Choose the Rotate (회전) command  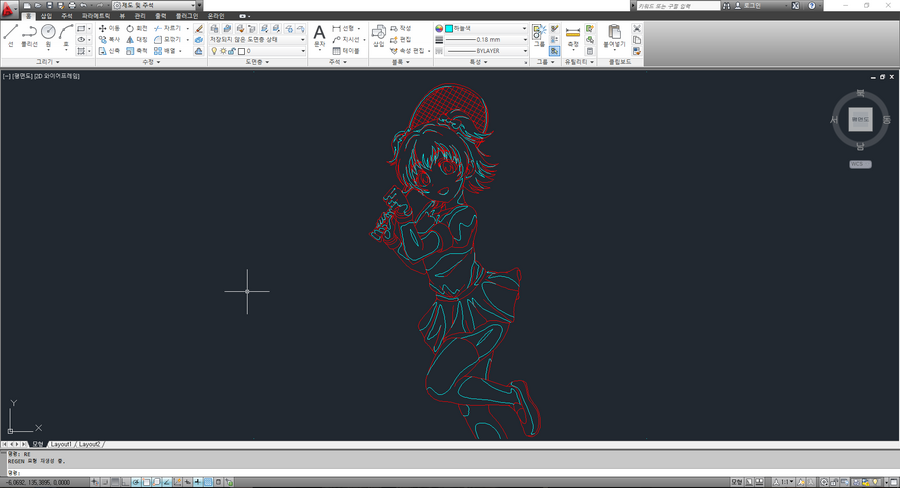(137, 28)
